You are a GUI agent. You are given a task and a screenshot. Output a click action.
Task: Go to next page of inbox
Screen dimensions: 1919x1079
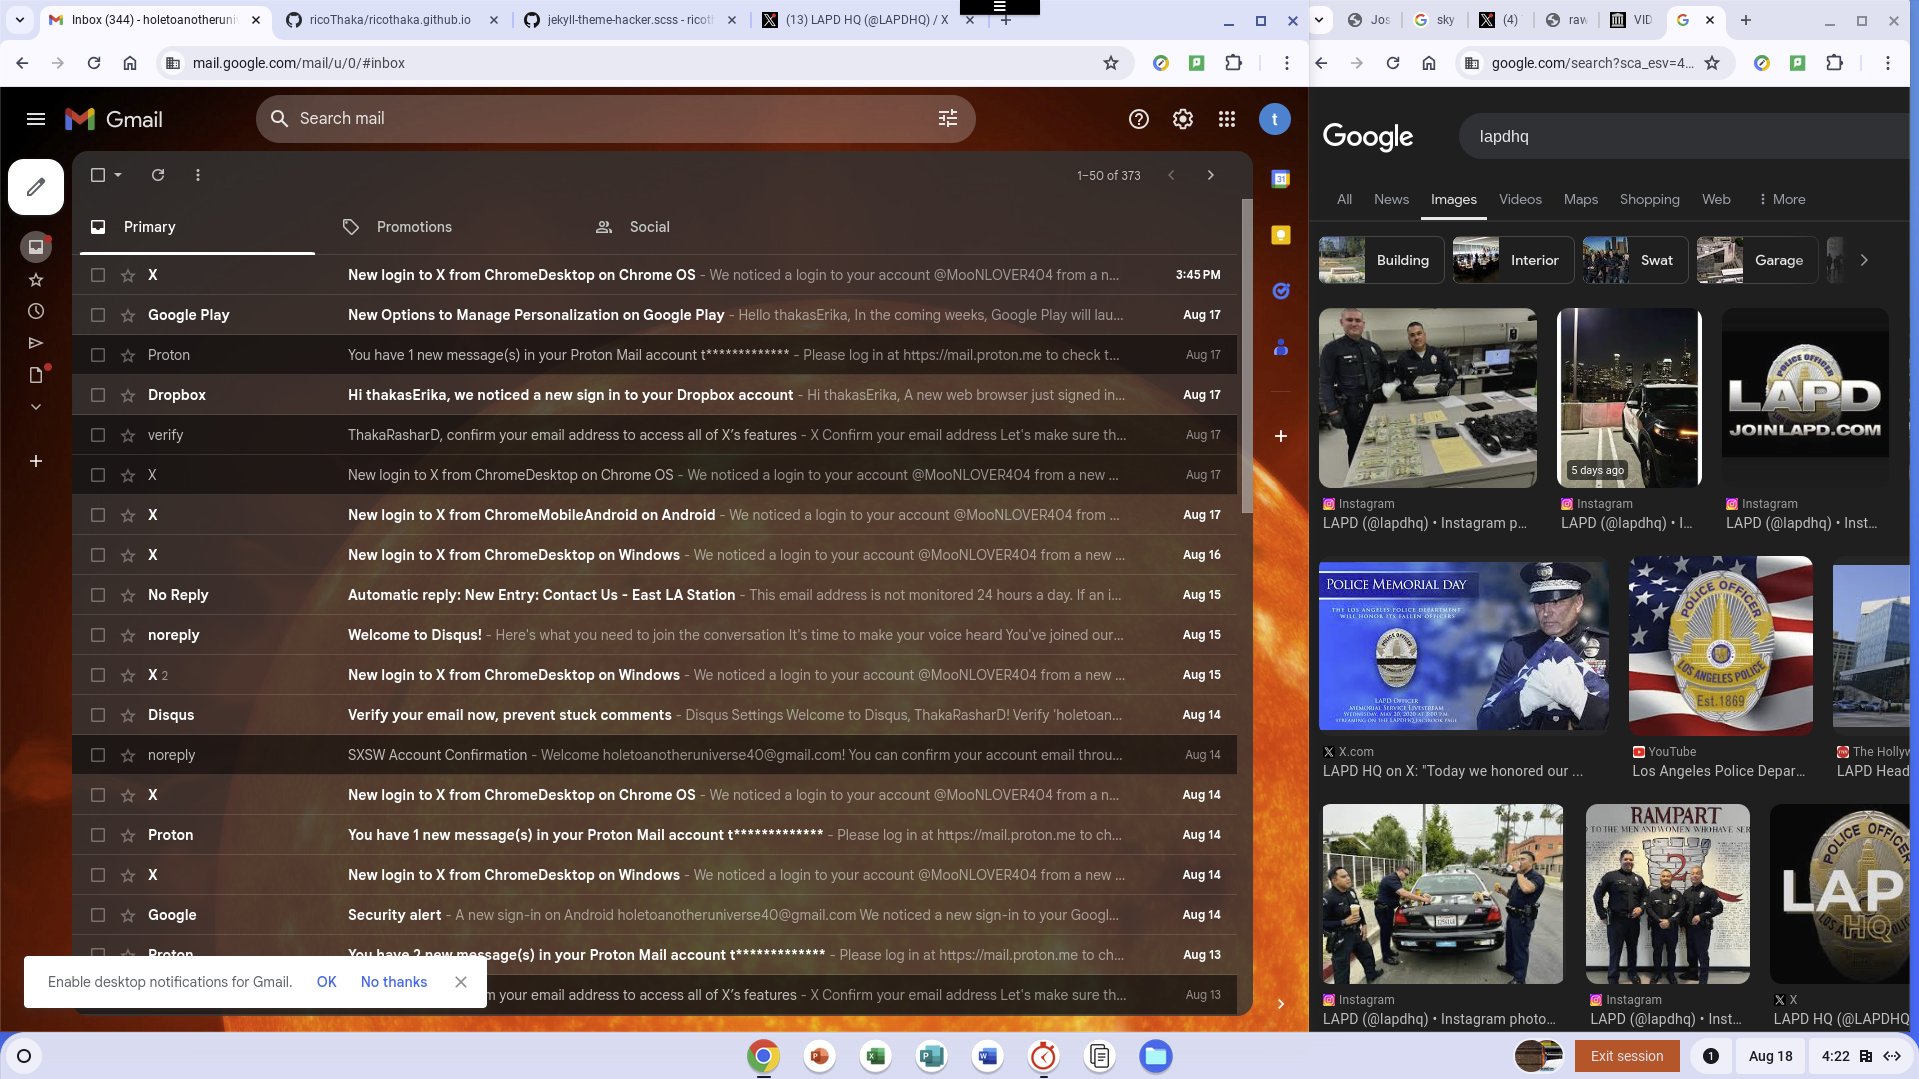pos(1211,175)
